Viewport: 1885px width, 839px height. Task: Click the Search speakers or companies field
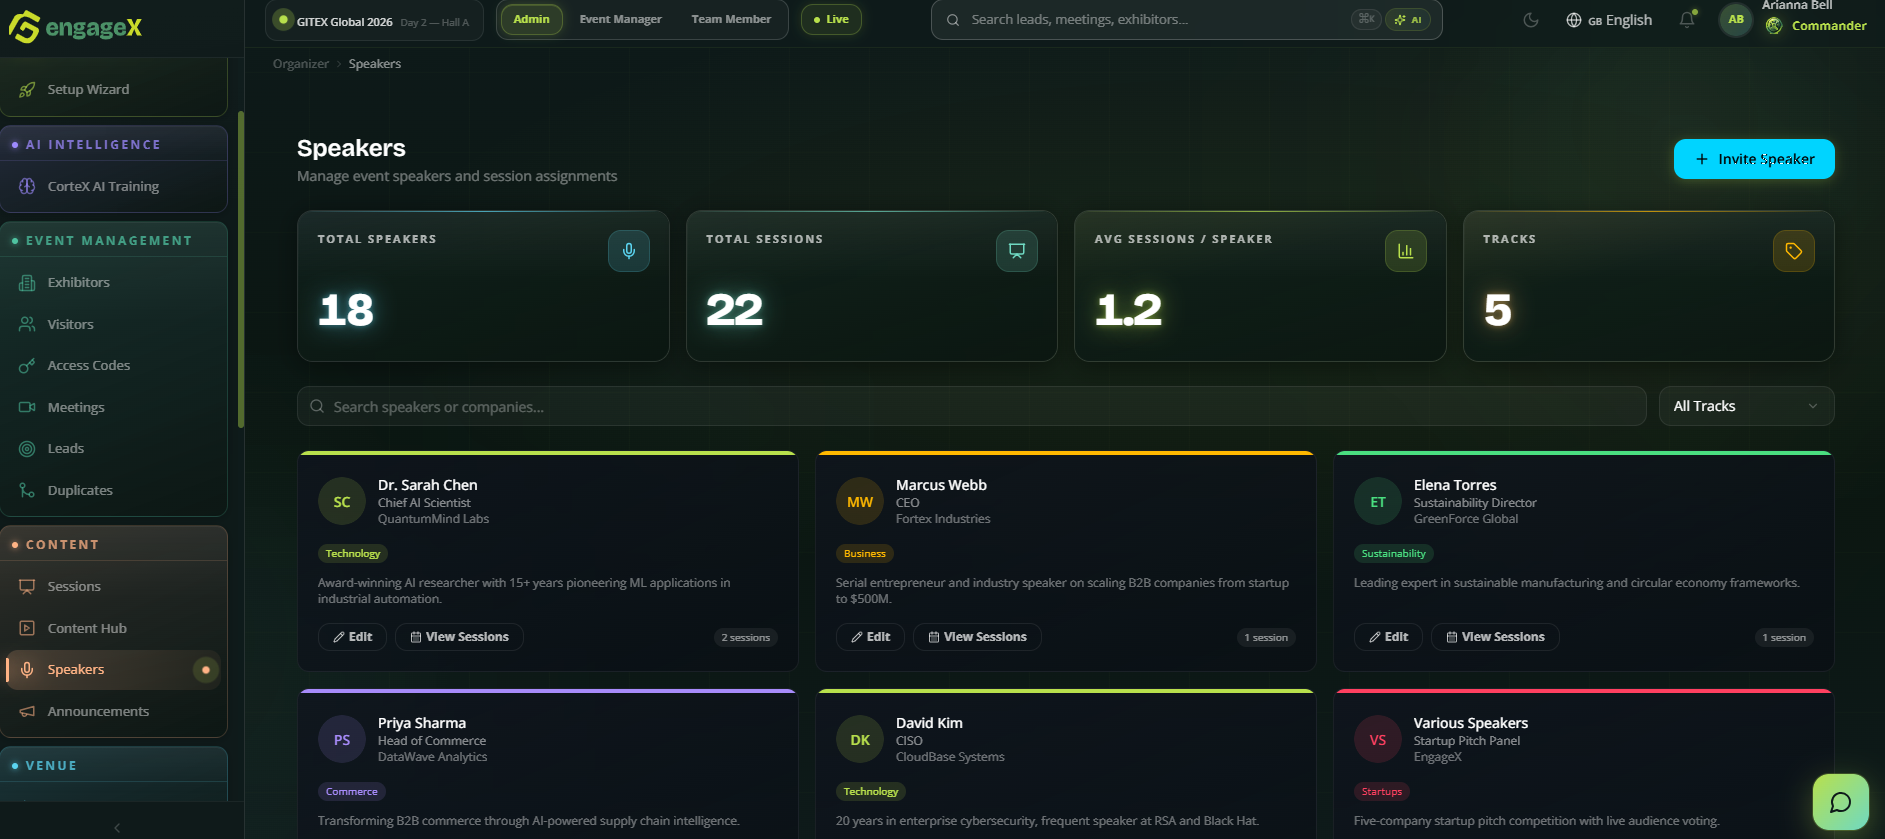coord(972,406)
